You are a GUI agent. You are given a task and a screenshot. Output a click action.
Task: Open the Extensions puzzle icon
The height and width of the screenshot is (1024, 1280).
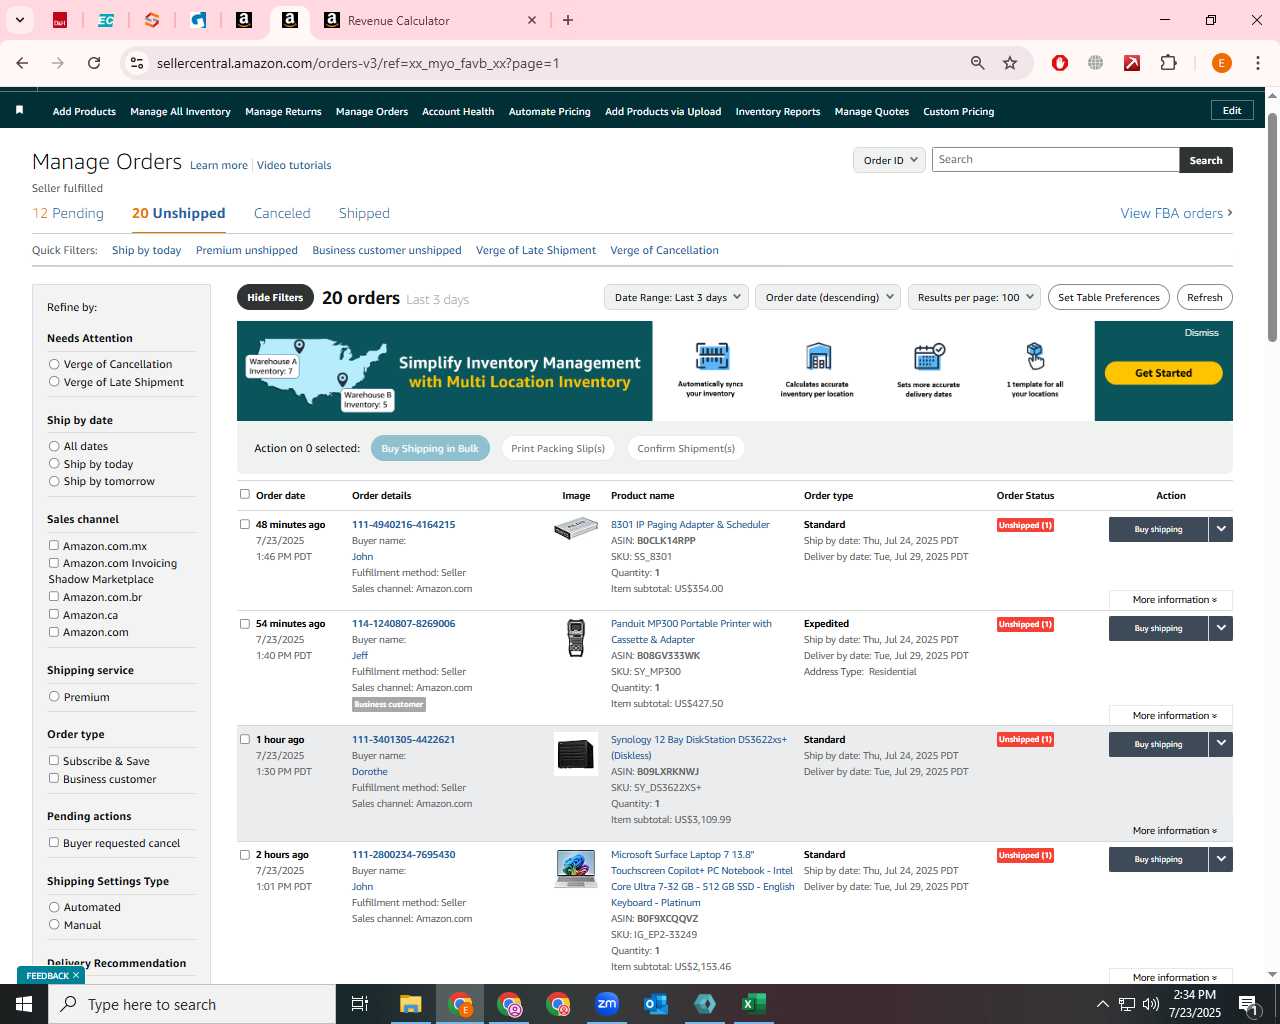pos(1168,63)
